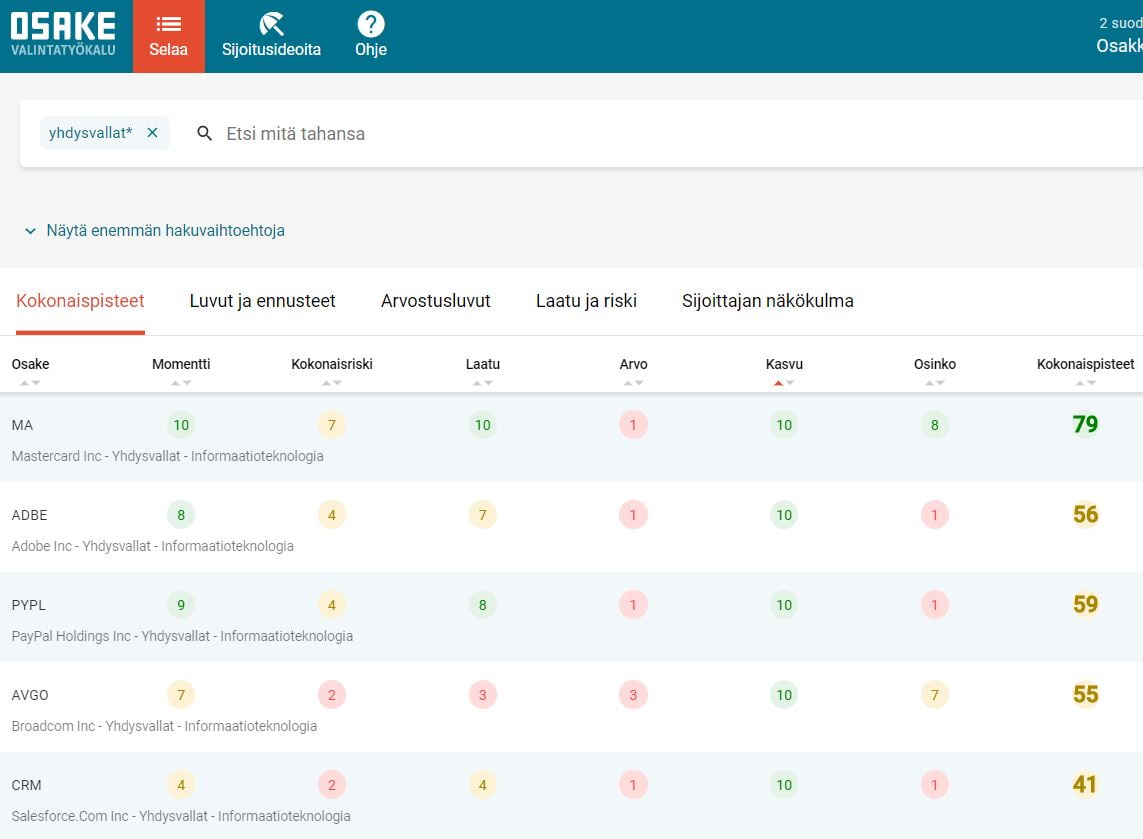Click CRM's Kokonaisriski score badge 2
Screen dimensions: 1143x839
(x=332, y=785)
